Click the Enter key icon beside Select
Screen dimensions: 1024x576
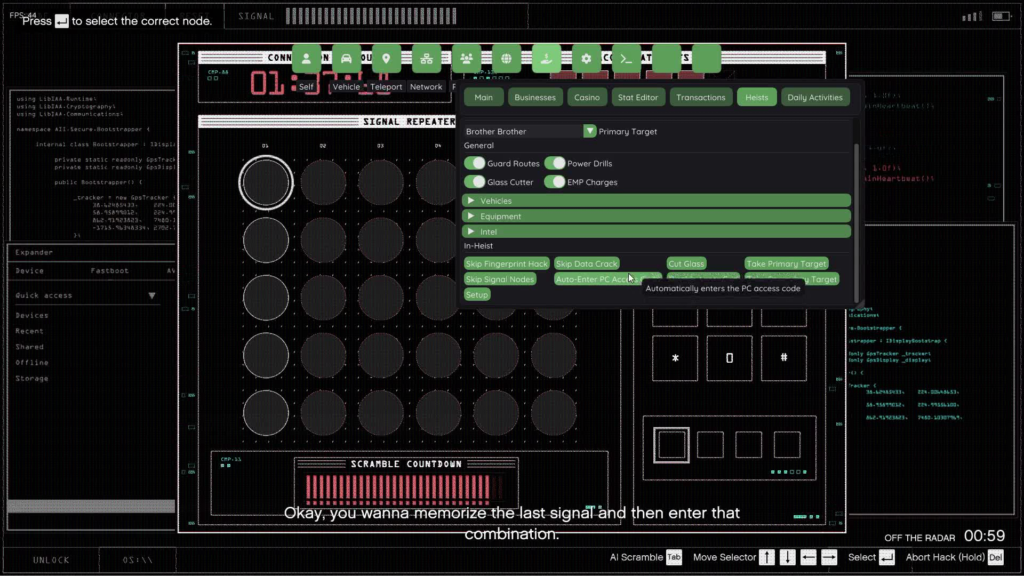tap(886, 557)
